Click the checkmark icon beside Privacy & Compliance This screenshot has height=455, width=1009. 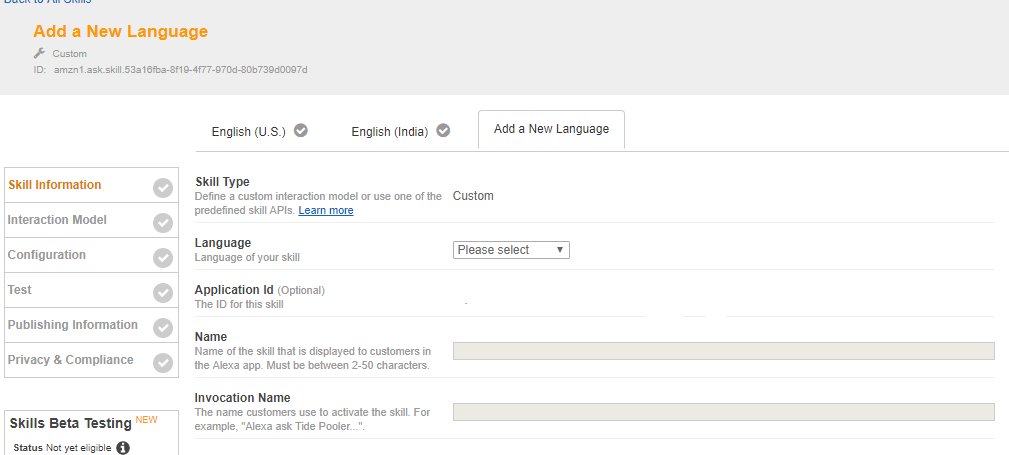click(x=163, y=362)
